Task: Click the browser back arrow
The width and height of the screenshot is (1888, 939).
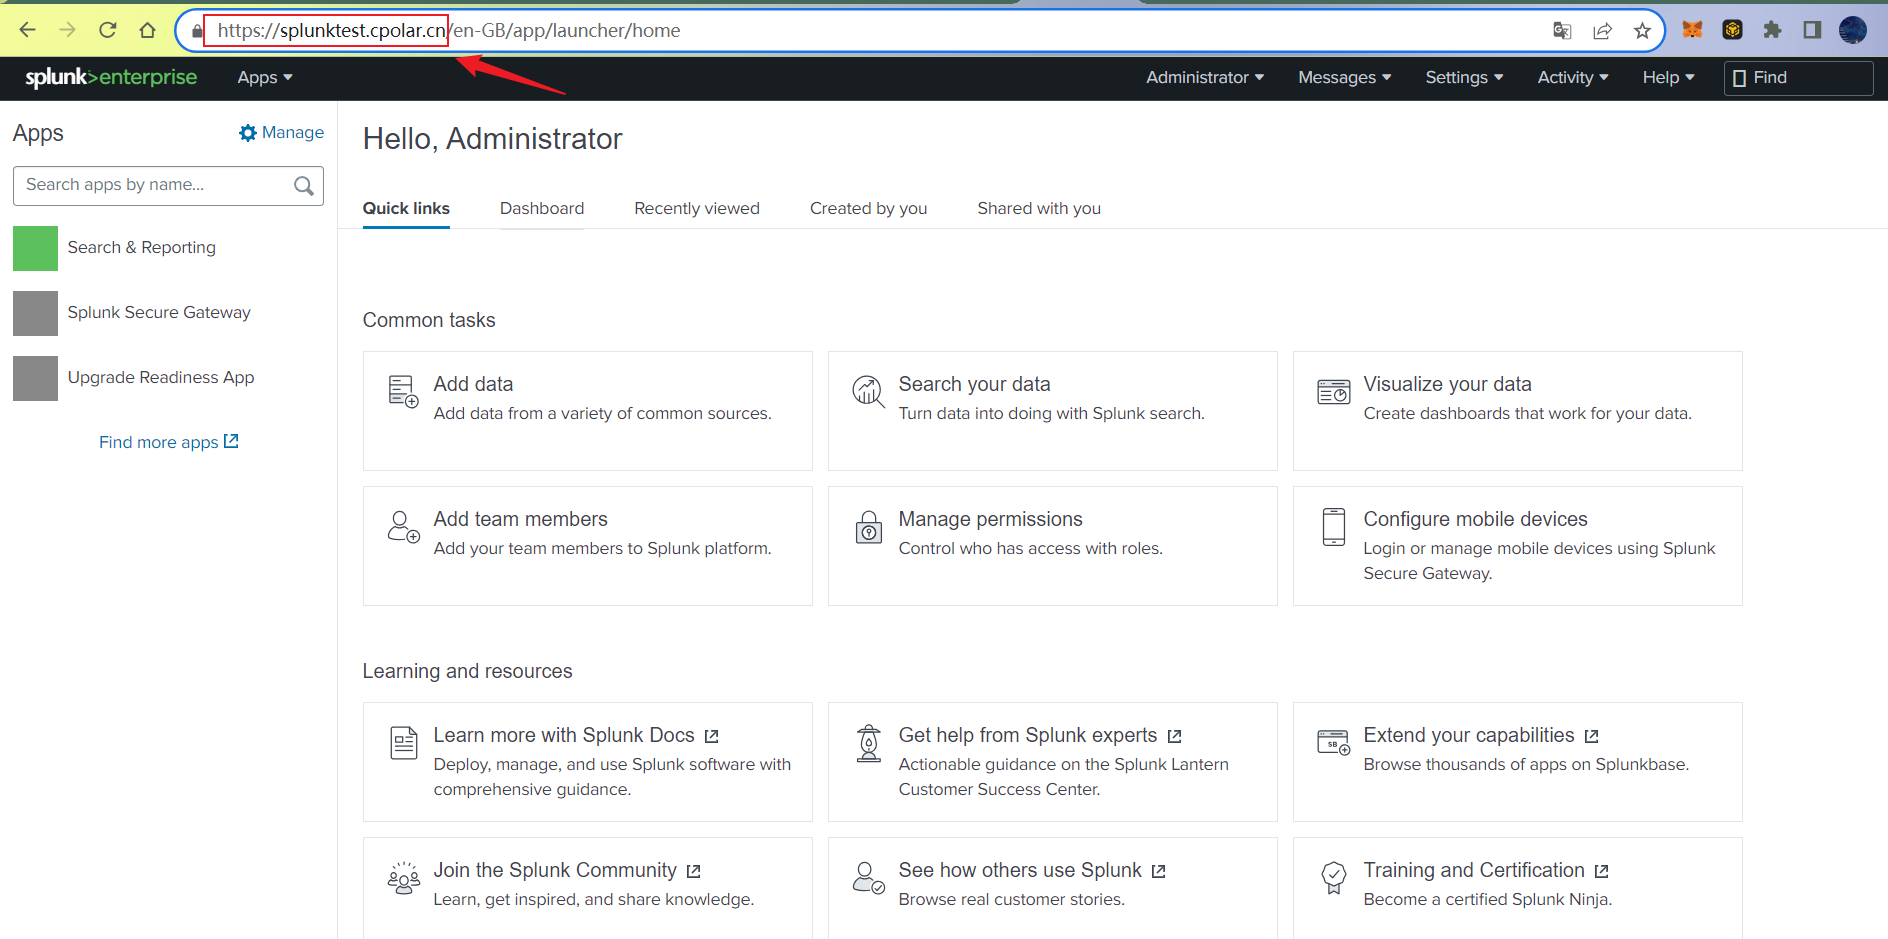Action: tap(27, 30)
